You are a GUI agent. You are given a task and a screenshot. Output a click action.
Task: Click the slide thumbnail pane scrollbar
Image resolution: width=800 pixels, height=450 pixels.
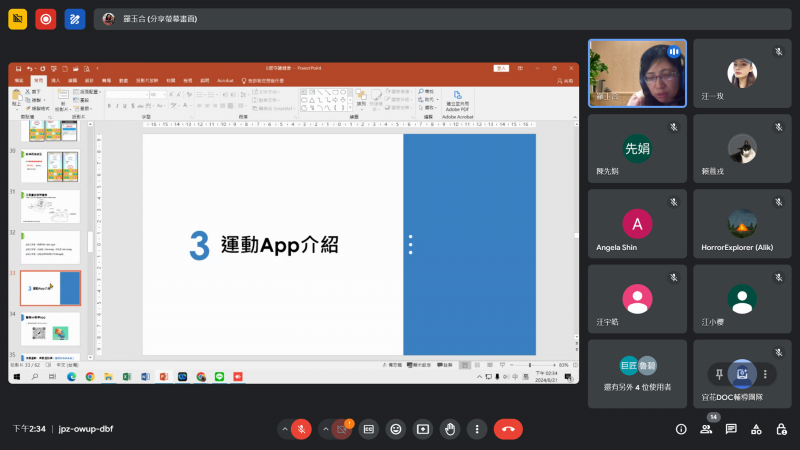coord(90,241)
